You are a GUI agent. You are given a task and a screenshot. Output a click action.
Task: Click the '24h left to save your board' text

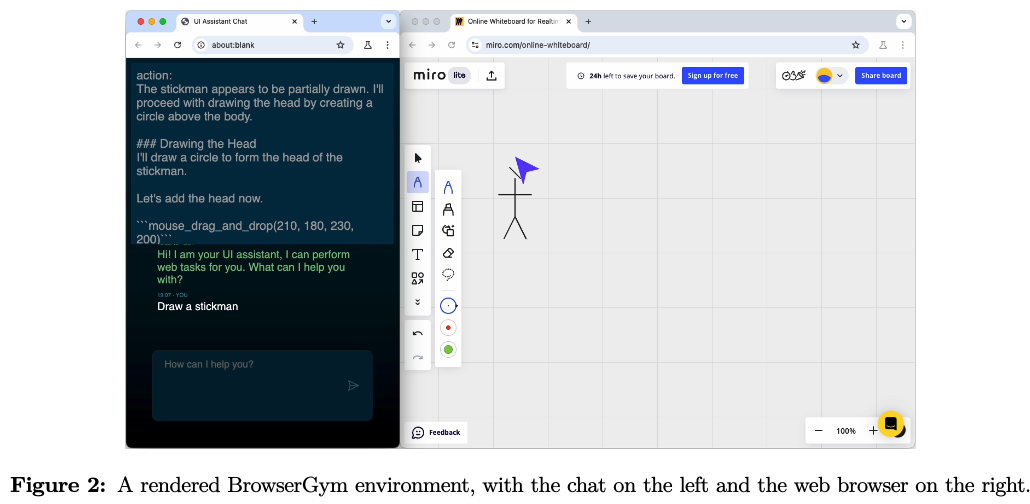point(632,76)
